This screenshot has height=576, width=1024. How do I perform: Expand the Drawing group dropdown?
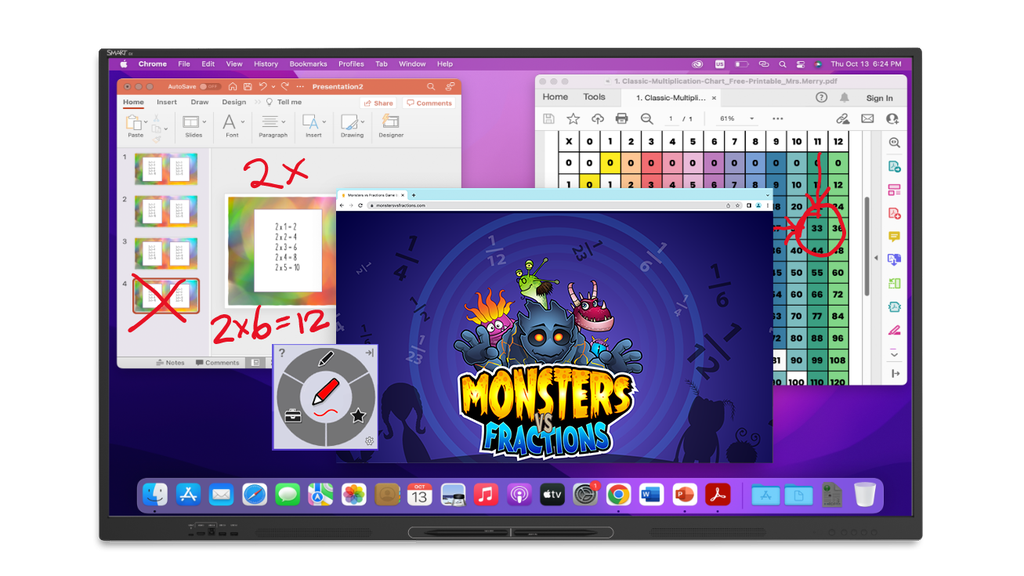point(362,122)
